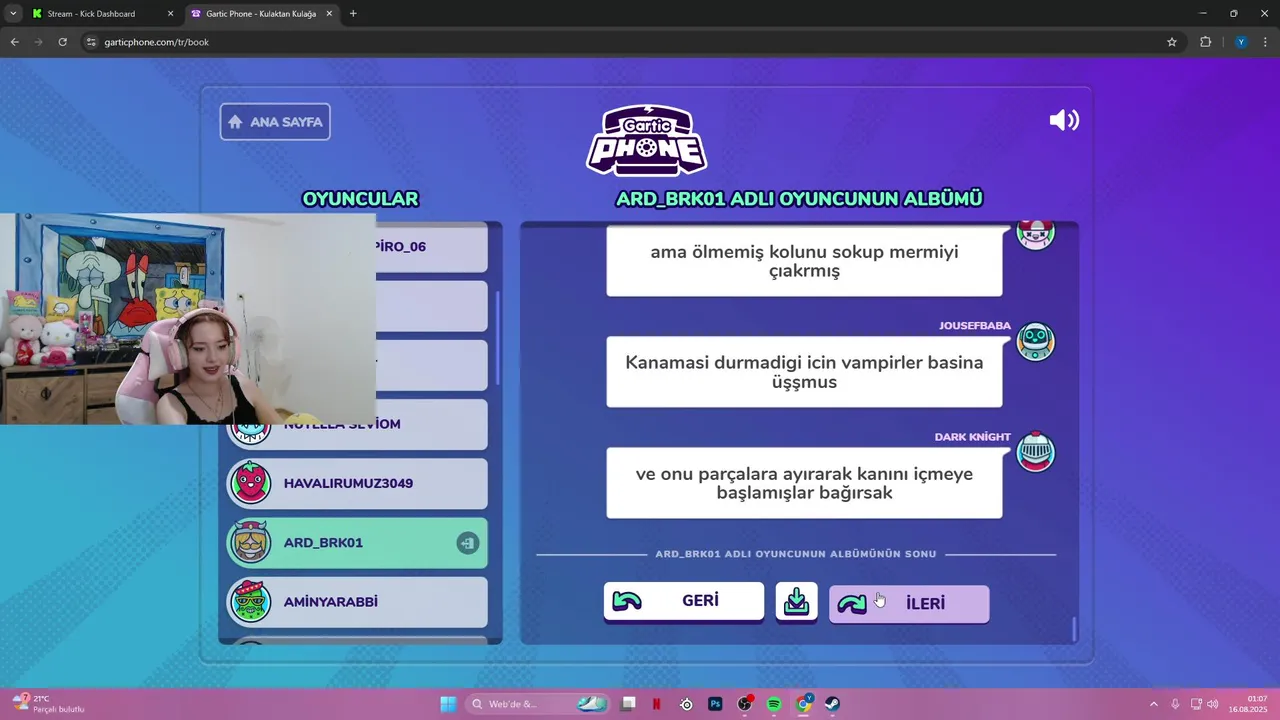Reload the page
This screenshot has width=1280, height=720.
[62, 42]
